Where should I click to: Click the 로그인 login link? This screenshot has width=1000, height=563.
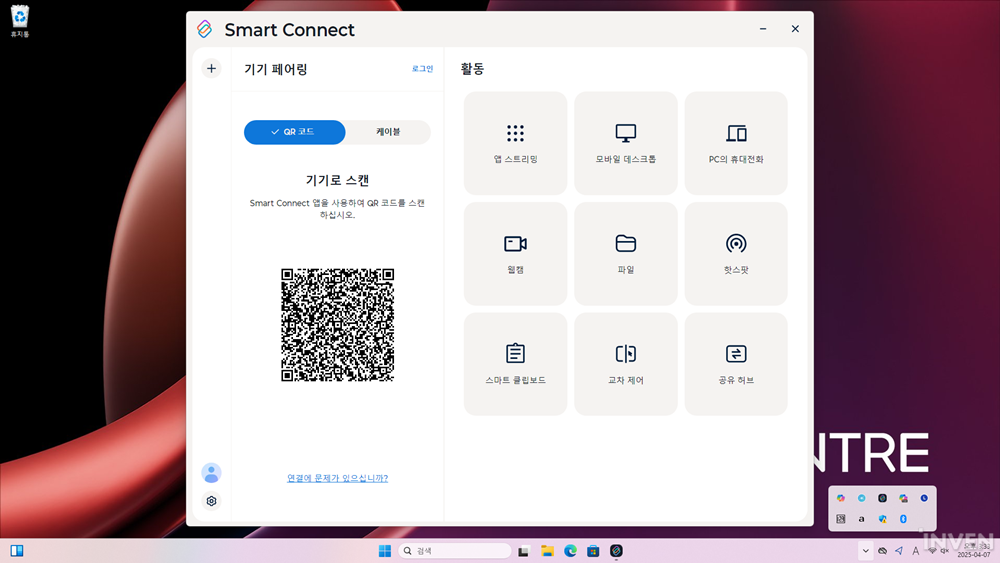pyautogui.click(x=422, y=69)
